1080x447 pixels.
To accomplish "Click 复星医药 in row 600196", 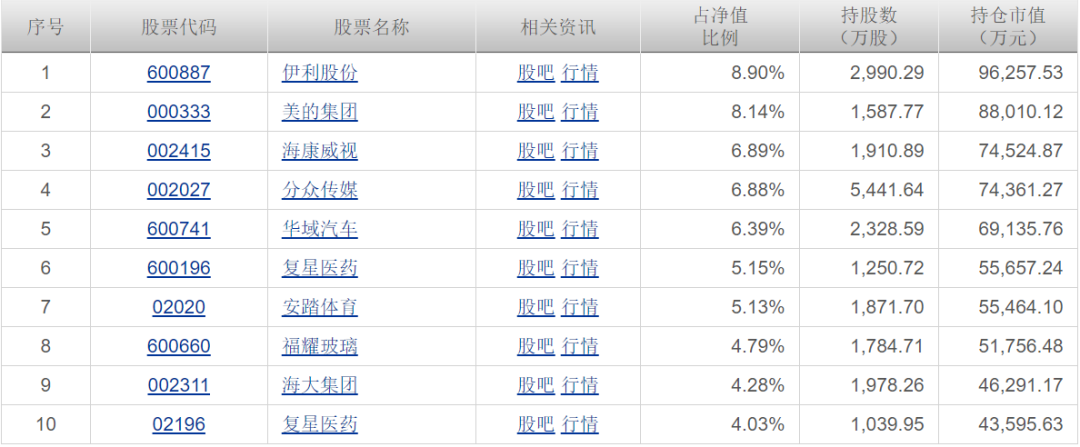I will [x=320, y=267].
